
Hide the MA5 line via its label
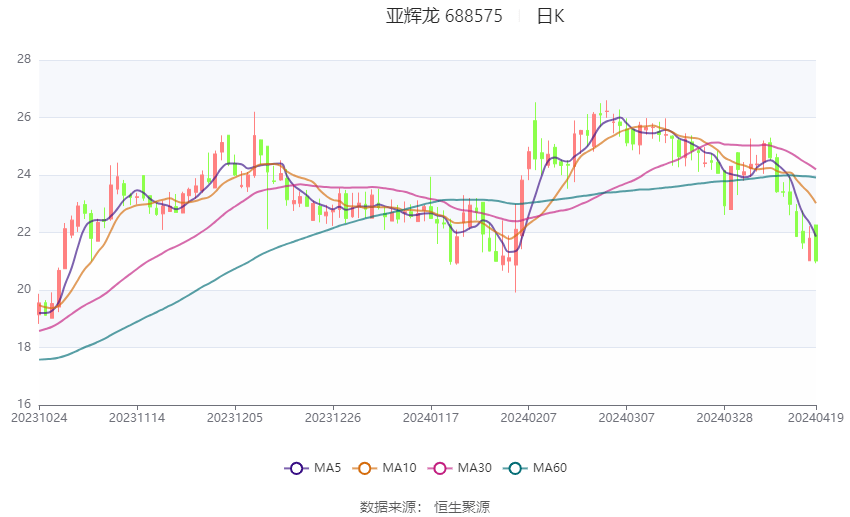pos(327,468)
